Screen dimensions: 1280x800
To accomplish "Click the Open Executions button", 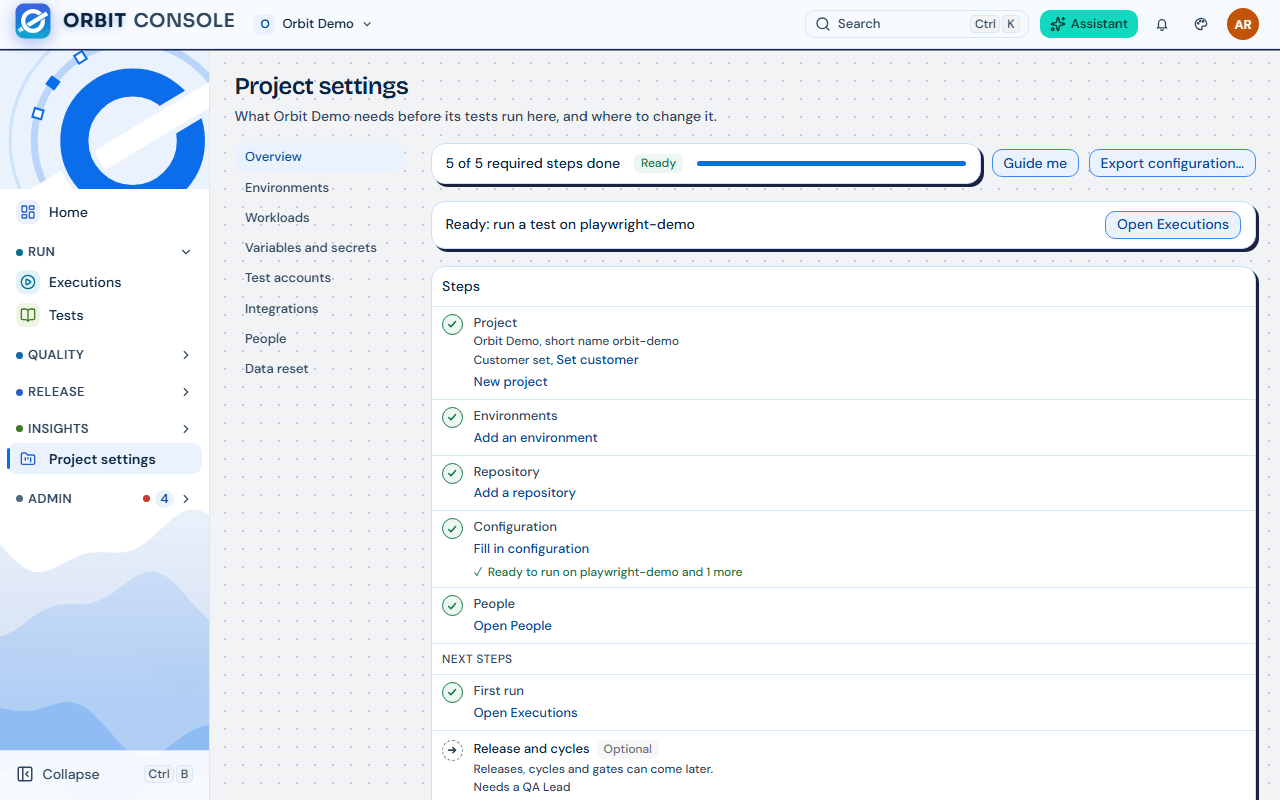I will point(1172,224).
